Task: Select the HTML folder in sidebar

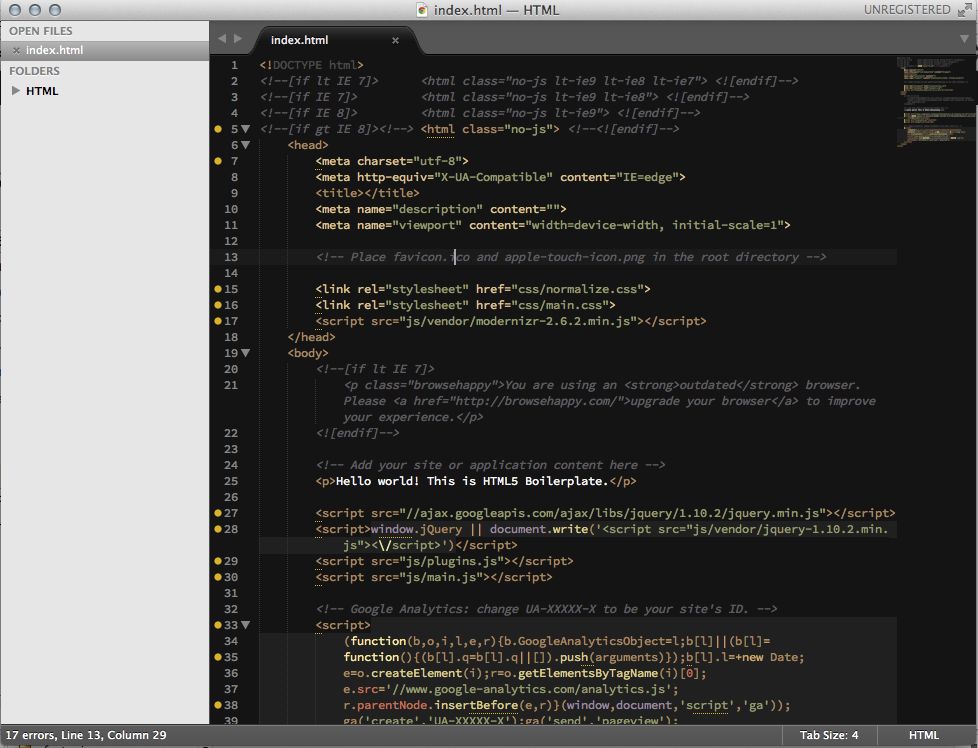Action: [42, 91]
